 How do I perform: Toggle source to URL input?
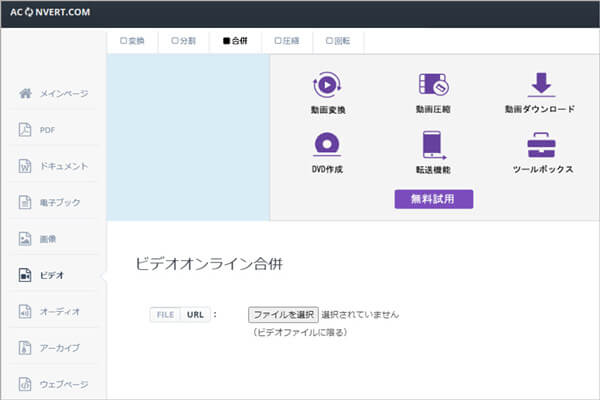[194, 314]
